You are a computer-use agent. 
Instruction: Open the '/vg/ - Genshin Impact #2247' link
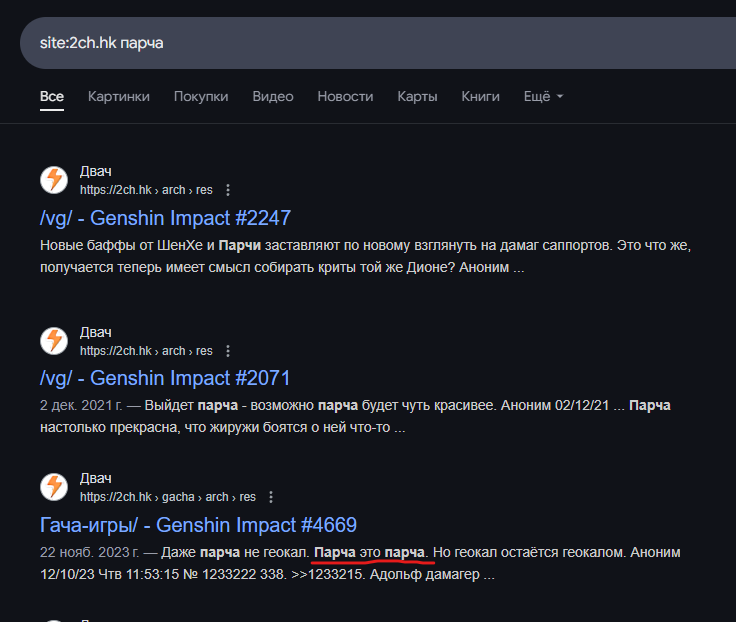(x=165, y=218)
